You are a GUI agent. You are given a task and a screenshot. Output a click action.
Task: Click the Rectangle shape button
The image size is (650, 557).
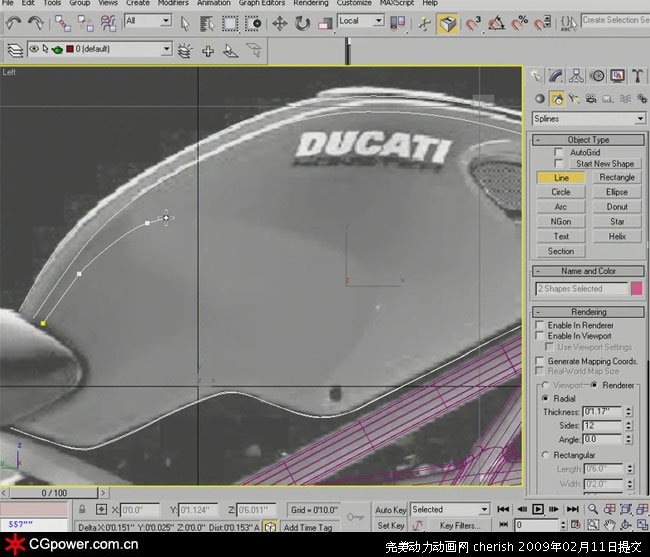[617, 177]
